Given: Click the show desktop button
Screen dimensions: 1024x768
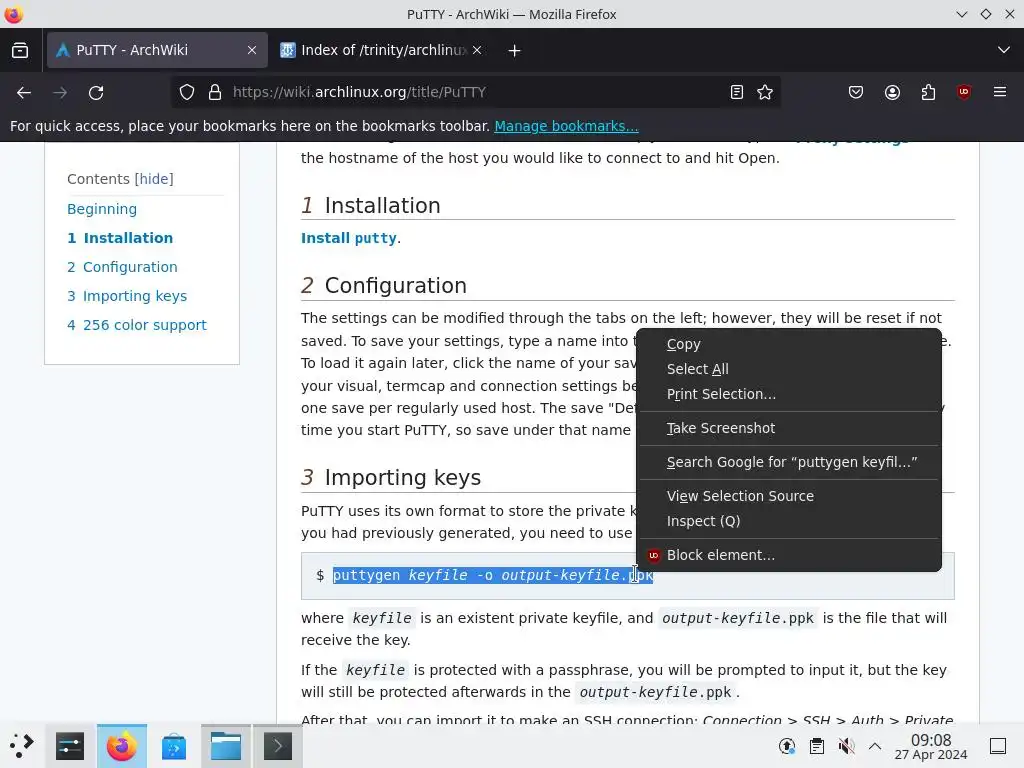Looking at the screenshot, I should [998, 746].
